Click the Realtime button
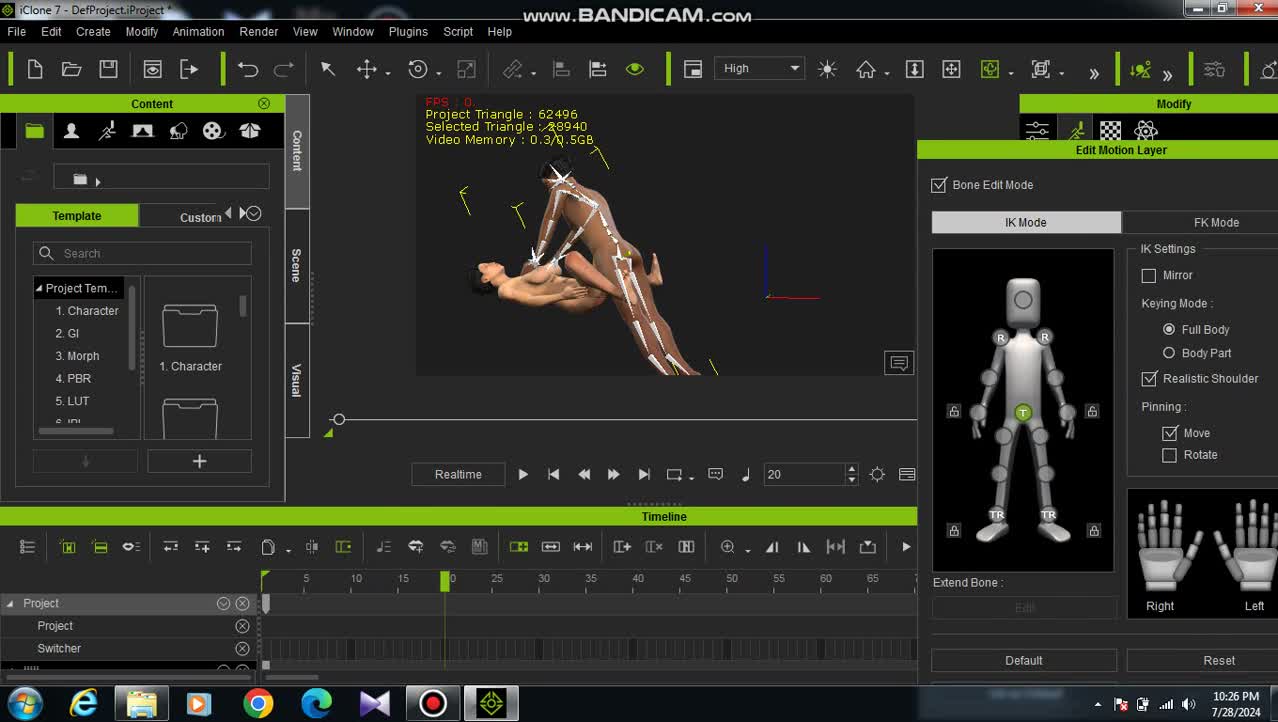 (458, 475)
